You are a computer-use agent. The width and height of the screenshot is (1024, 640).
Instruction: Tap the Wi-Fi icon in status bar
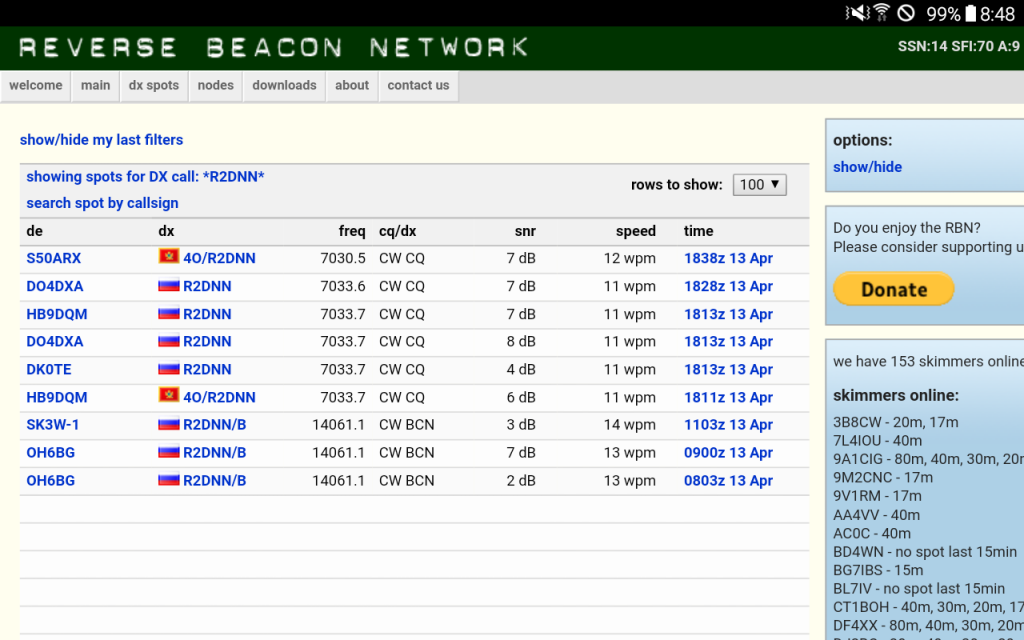pos(882,13)
